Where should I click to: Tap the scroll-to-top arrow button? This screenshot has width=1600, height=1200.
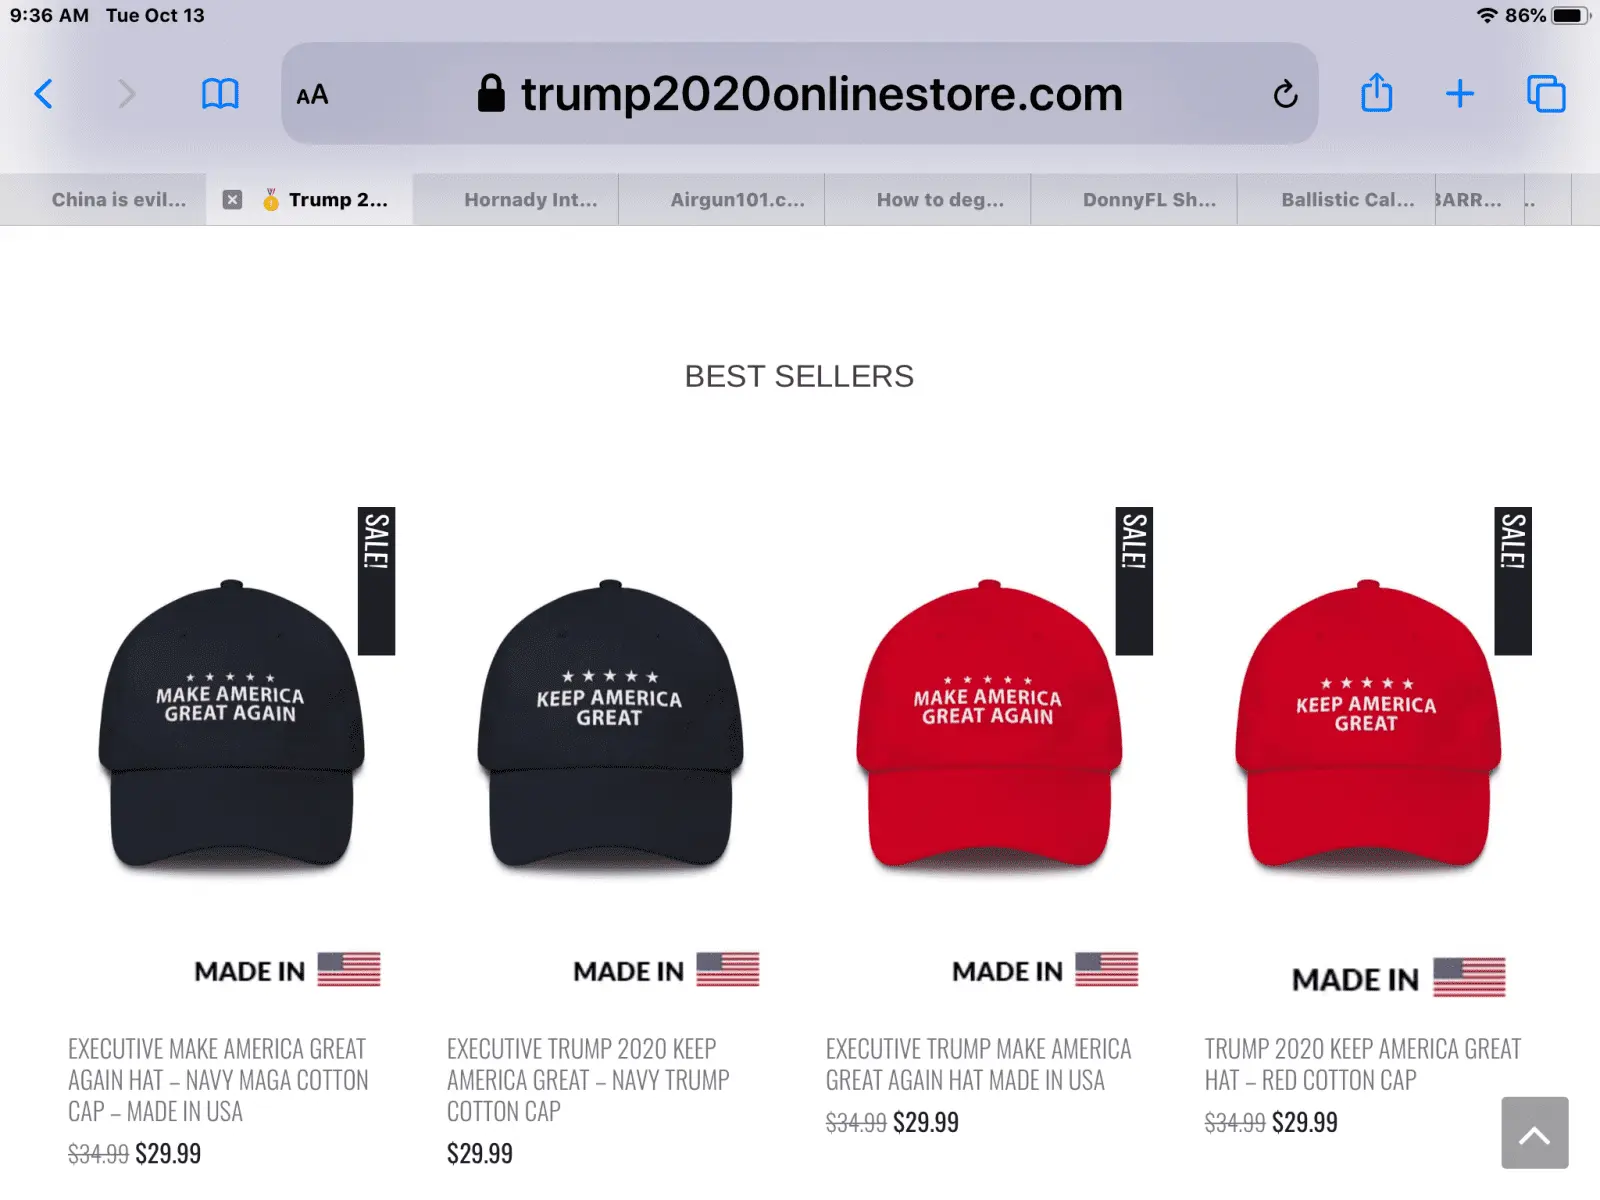1534,1132
